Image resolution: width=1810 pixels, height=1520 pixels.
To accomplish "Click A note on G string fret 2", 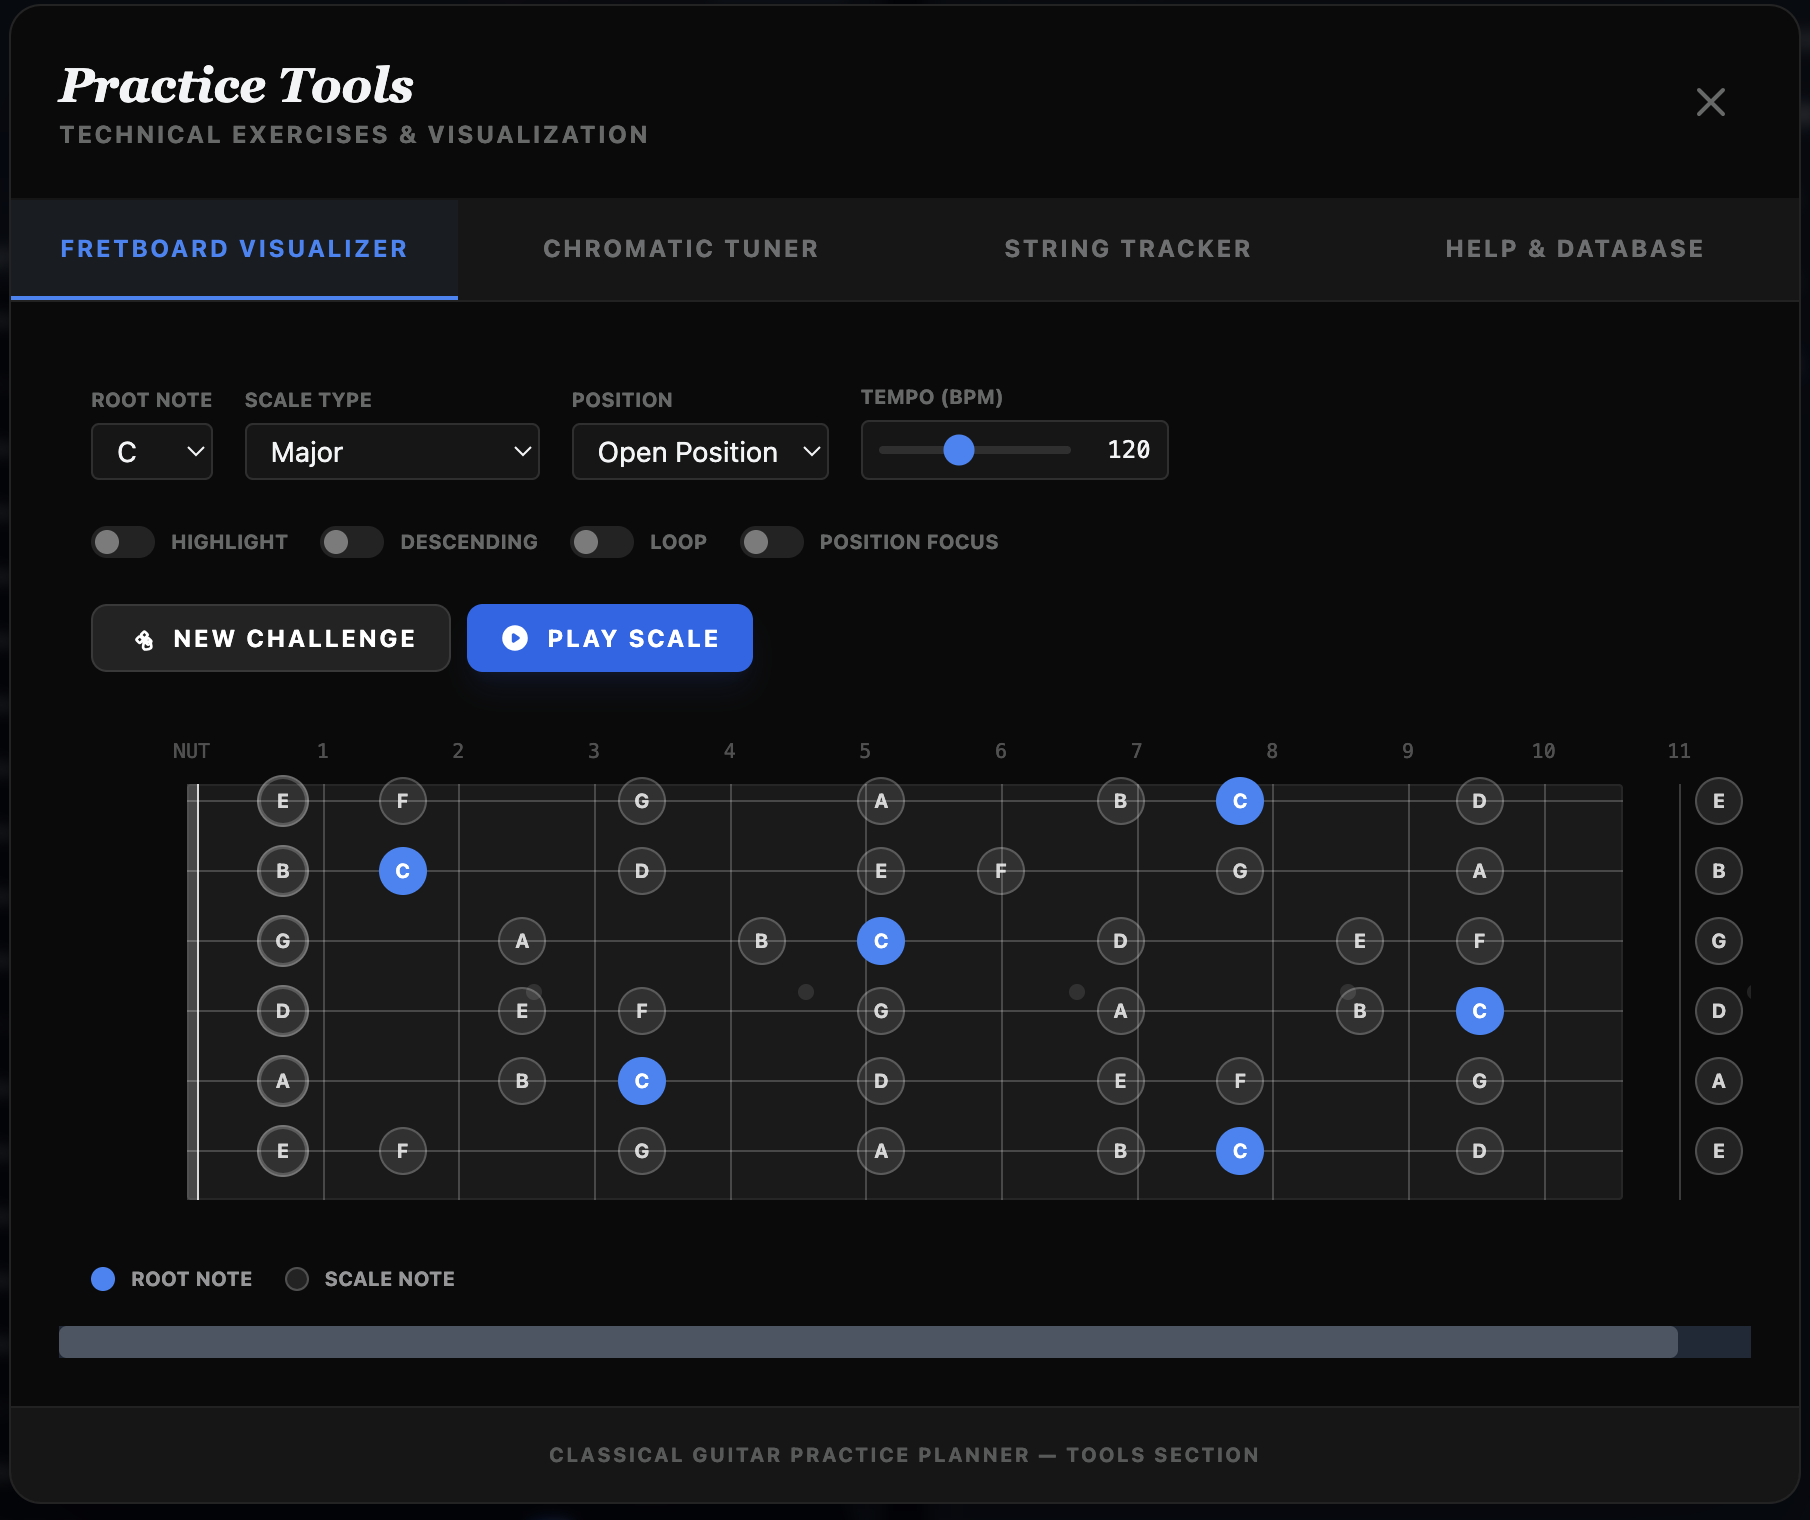I will click(522, 941).
